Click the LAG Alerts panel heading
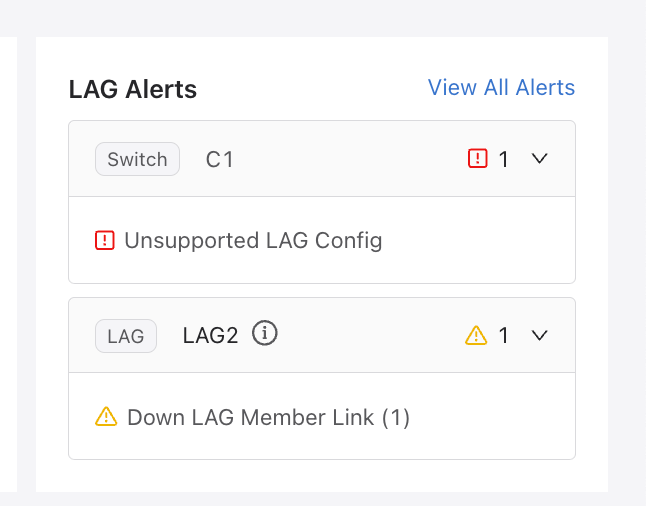 coord(133,89)
